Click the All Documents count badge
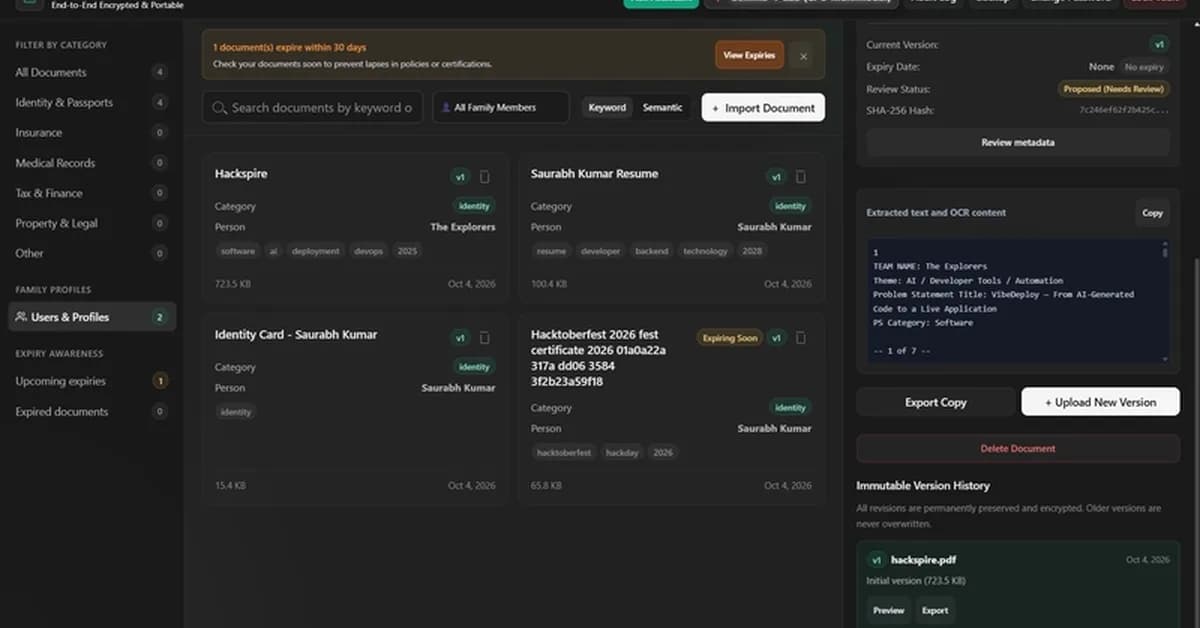The height and width of the screenshot is (628, 1200). coord(159,72)
